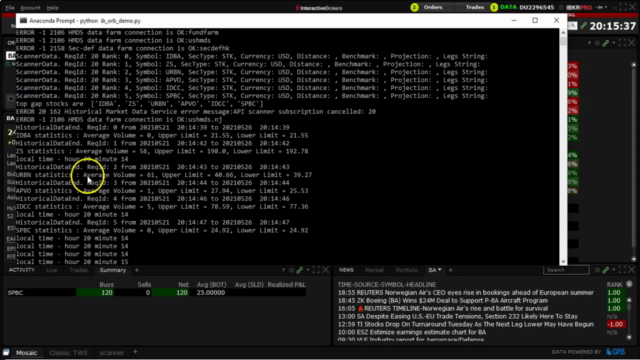Maximize the upper right panel
This screenshot has width=640, height=360.
pos(622,43)
